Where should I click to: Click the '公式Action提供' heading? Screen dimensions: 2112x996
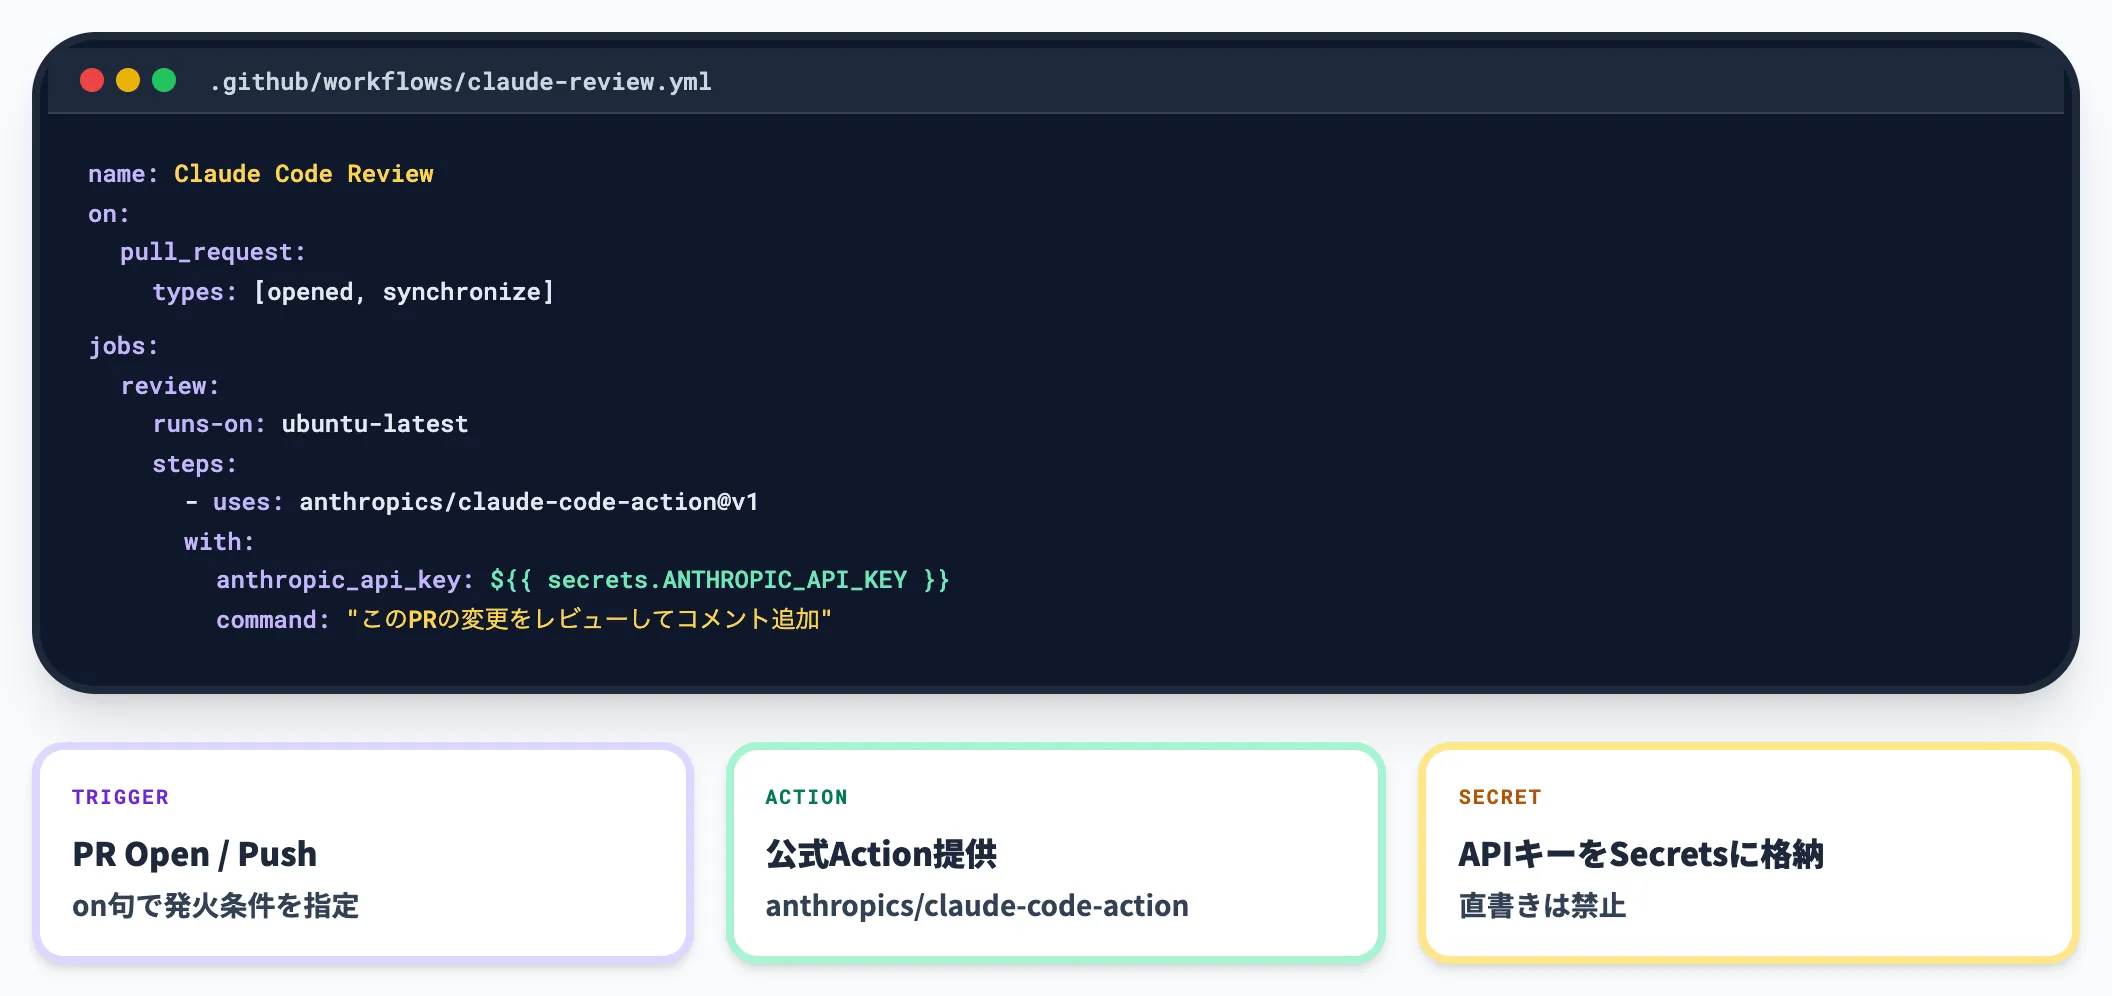[x=881, y=854]
